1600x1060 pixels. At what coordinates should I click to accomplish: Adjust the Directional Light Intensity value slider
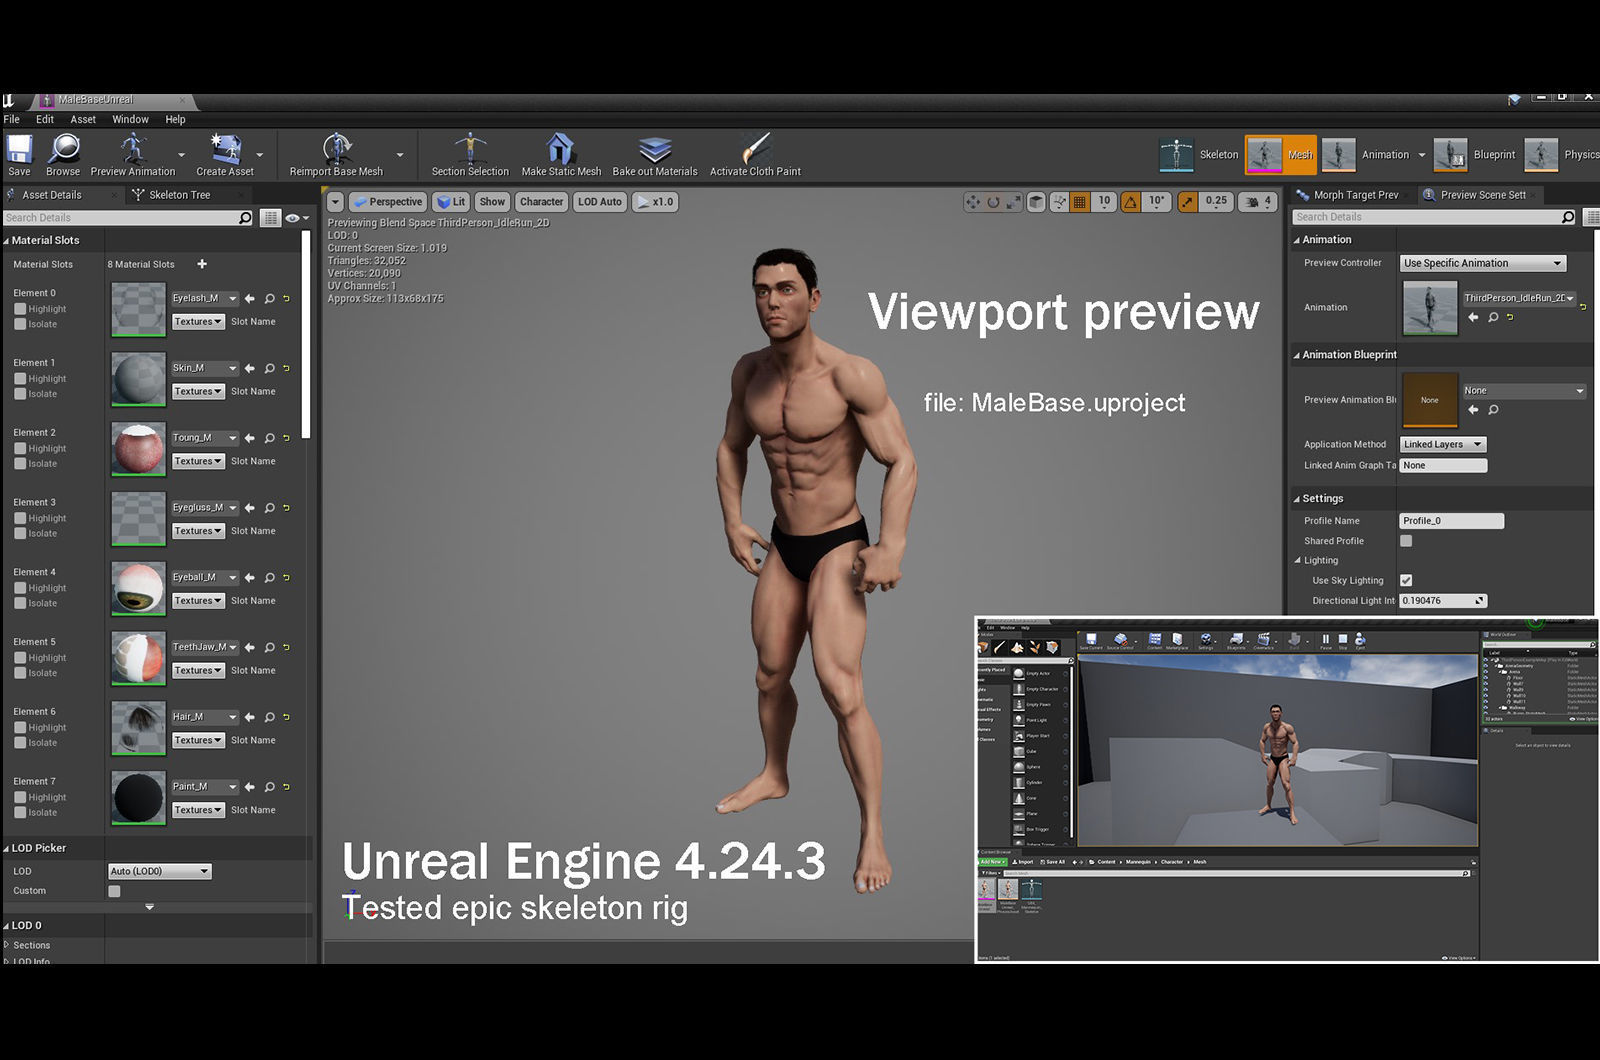point(1443,601)
